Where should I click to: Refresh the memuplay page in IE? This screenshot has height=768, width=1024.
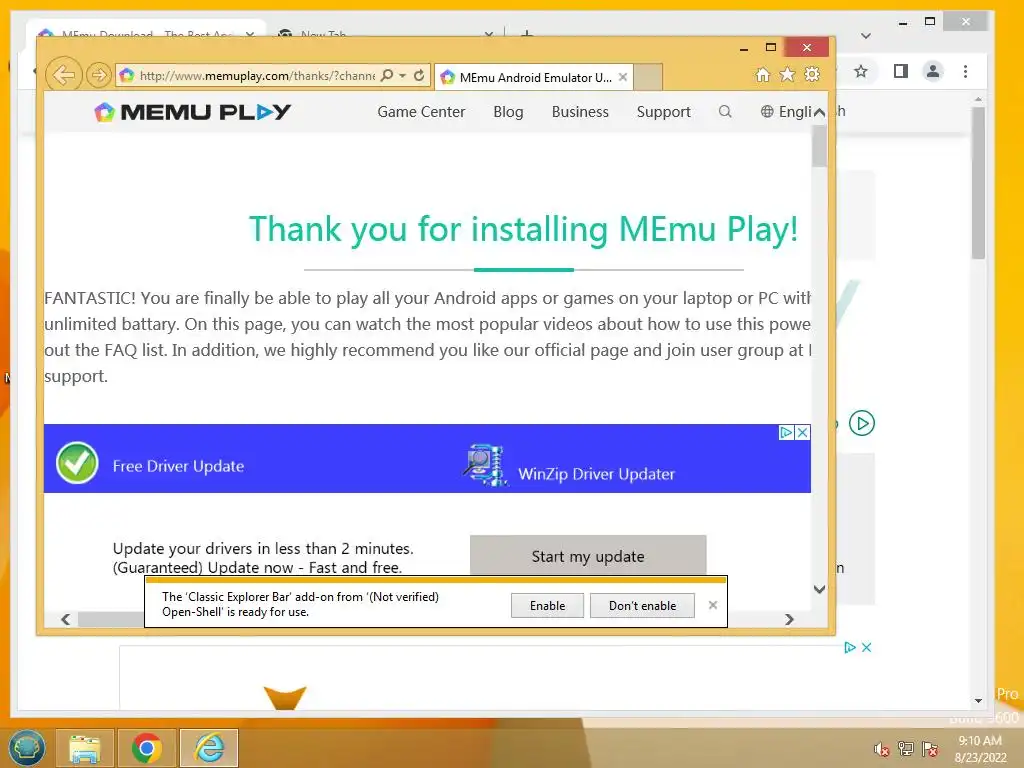pyautogui.click(x=419, y=76)
